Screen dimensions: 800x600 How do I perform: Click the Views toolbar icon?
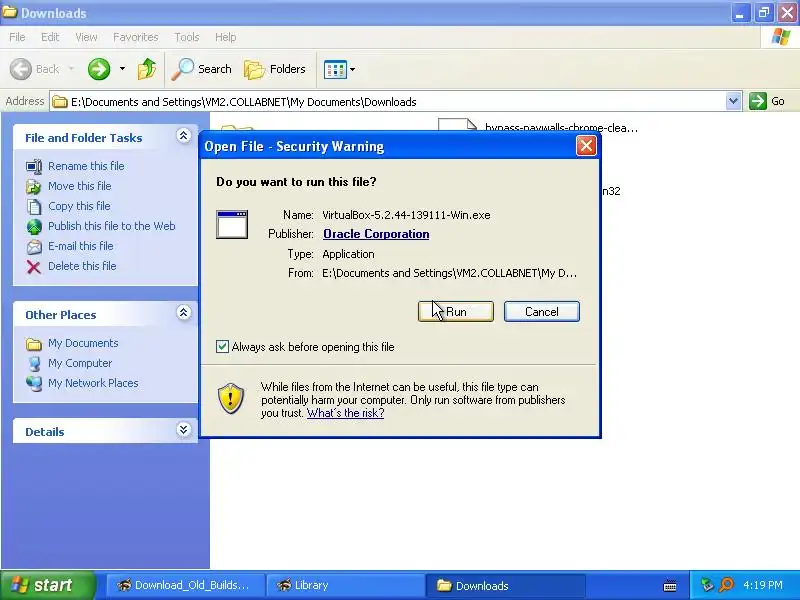335,69
